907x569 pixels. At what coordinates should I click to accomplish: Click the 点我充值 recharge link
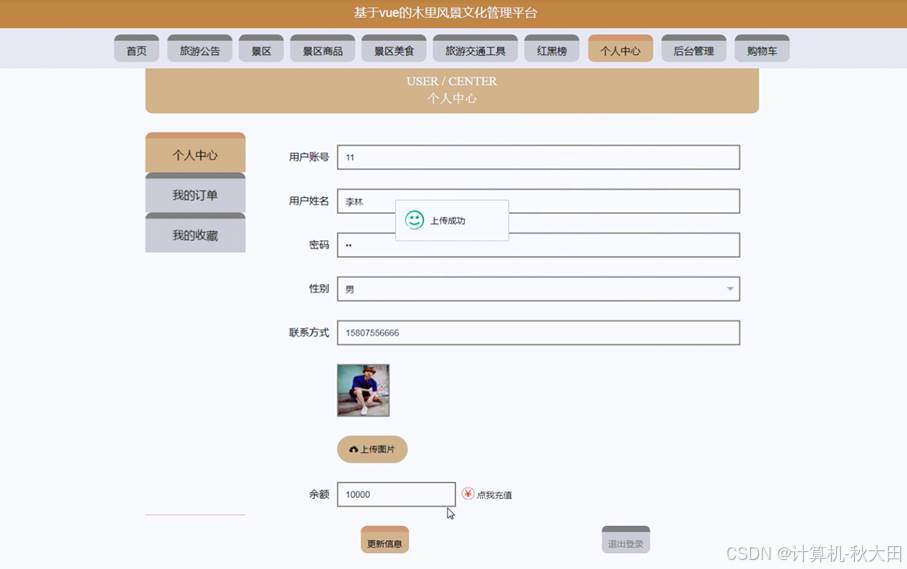click(494, 495)
